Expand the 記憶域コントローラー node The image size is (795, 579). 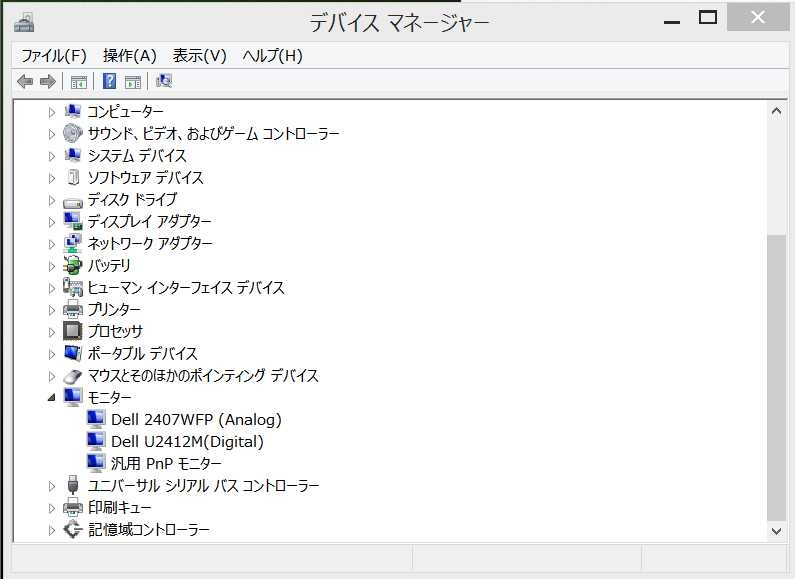[x=52, y=530]
